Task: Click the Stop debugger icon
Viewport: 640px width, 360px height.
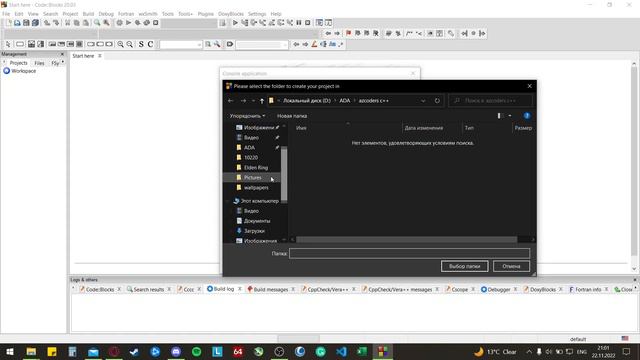Action: (308, 23)
